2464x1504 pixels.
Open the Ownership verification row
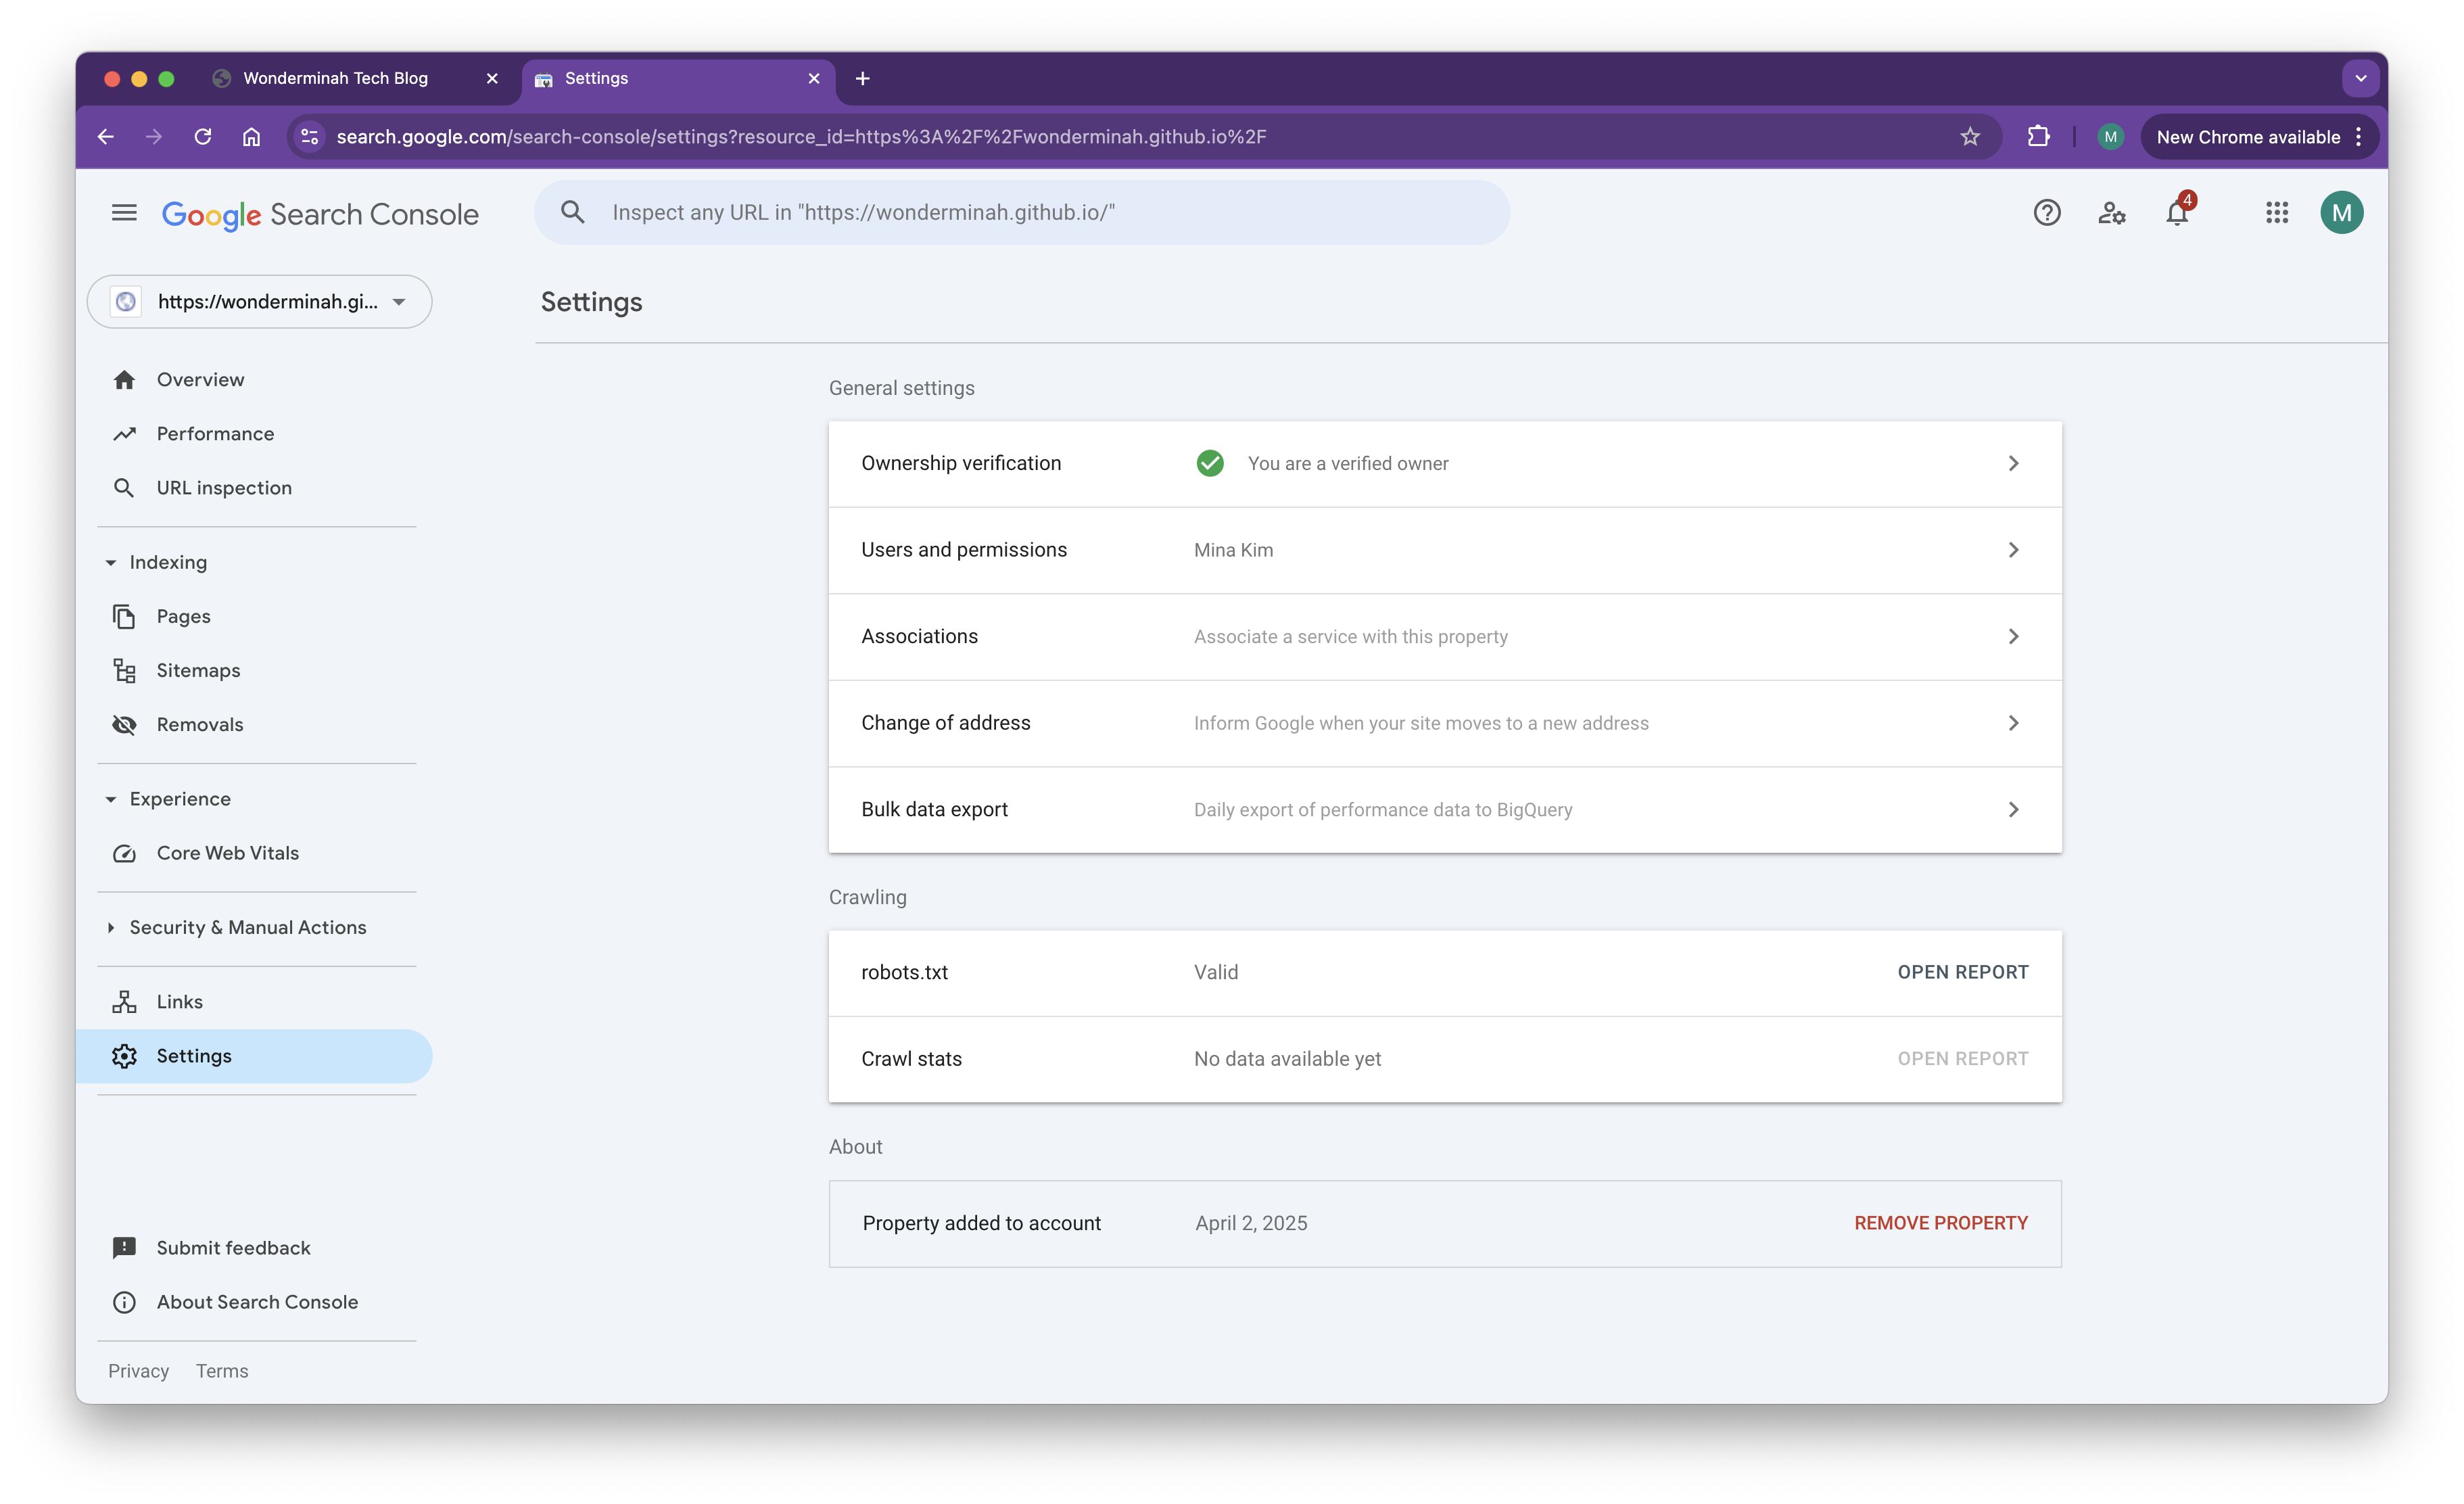tap(1444, 463)
